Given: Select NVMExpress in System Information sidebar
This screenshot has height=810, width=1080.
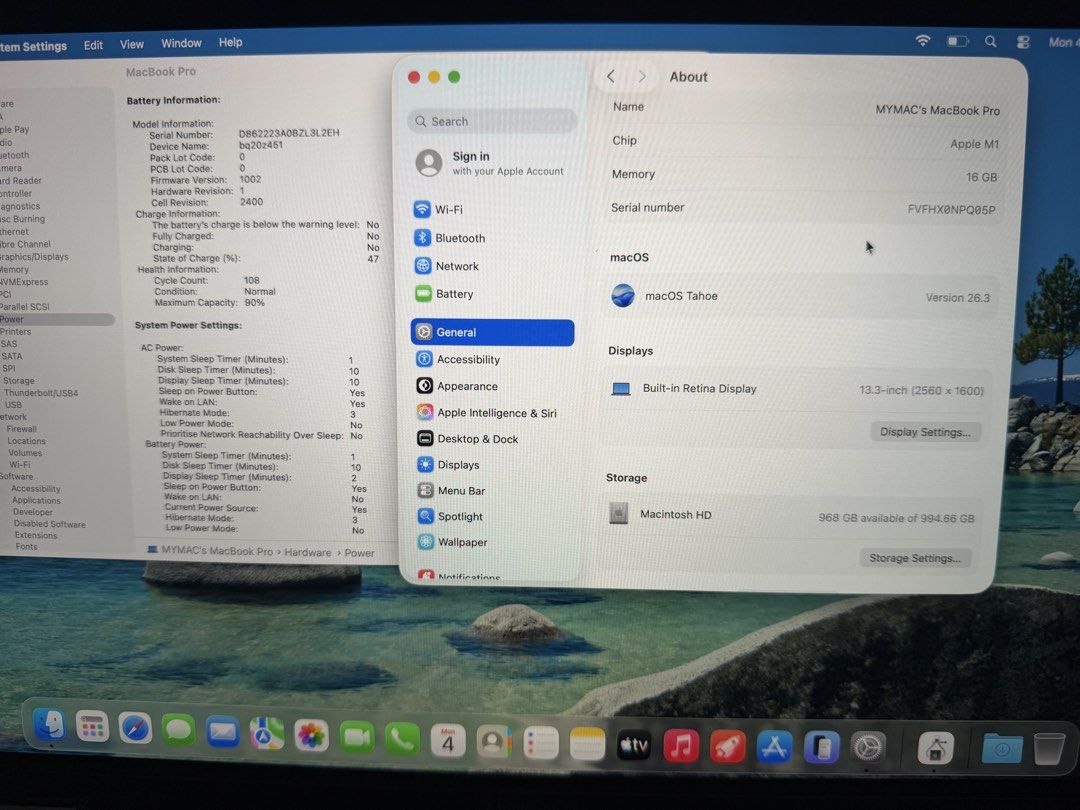Looking at the screenshot, I should (24, 282).
